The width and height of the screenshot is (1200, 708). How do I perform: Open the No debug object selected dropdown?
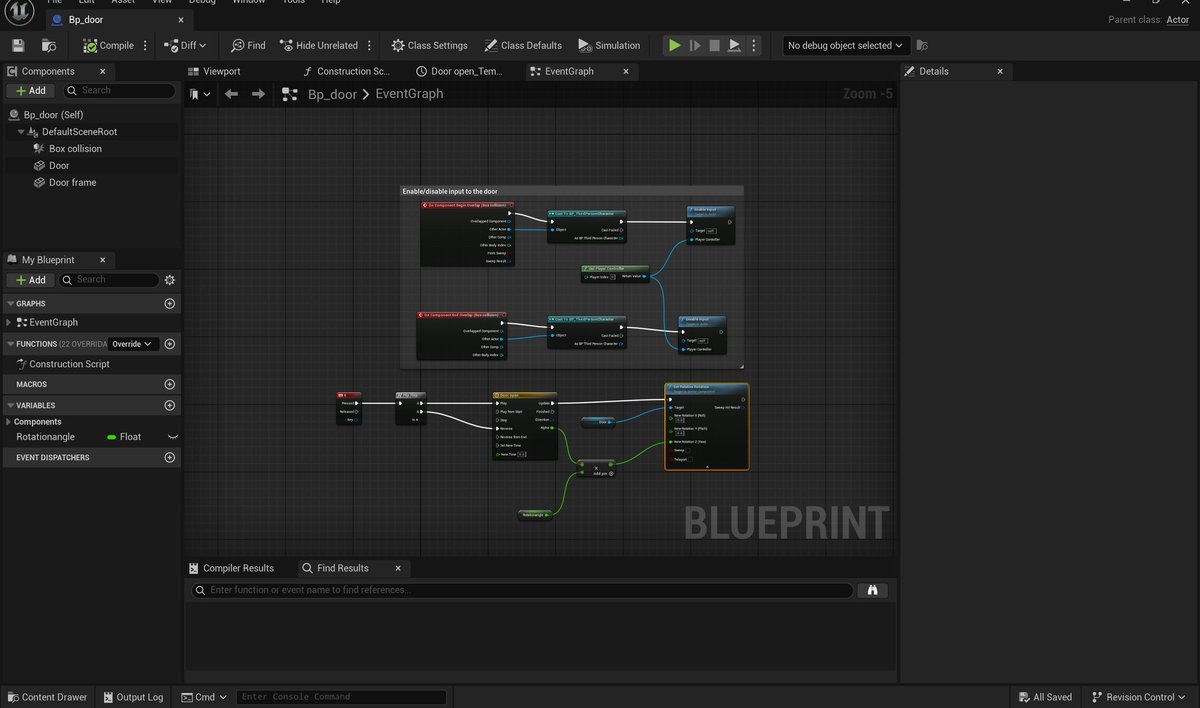tap(841, 44)
